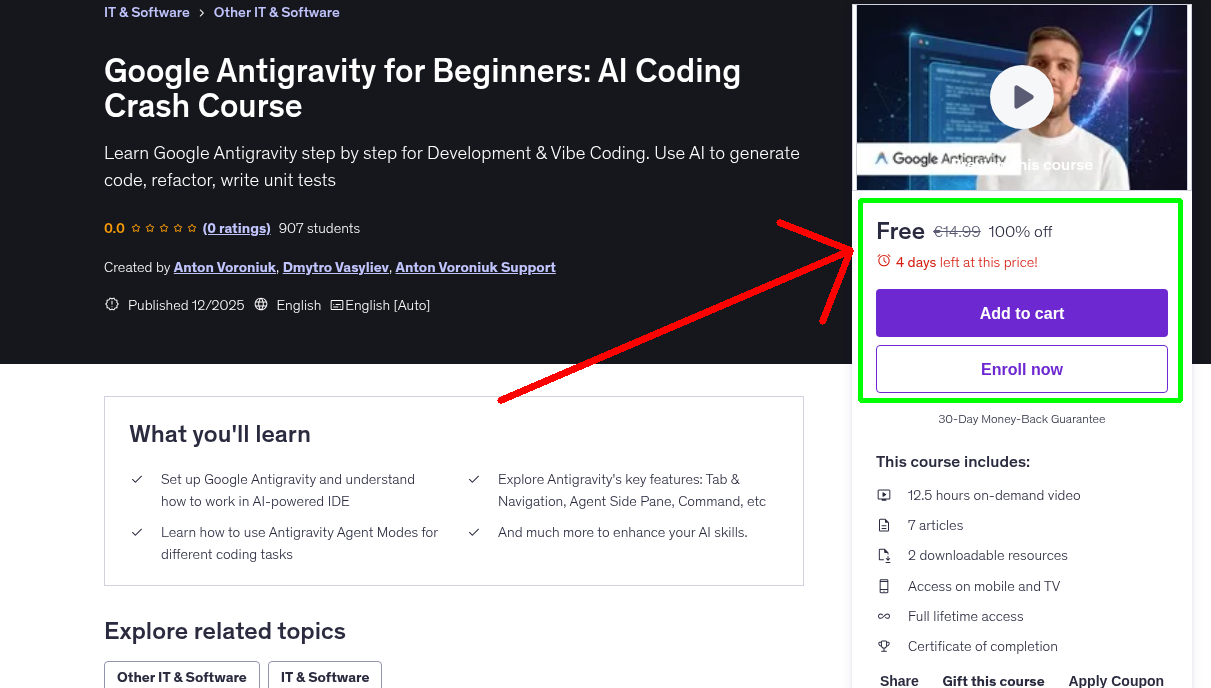This screenshot has width=1211, height=688.
Task: Click the globe icon next to English
Action: point(260,305)
